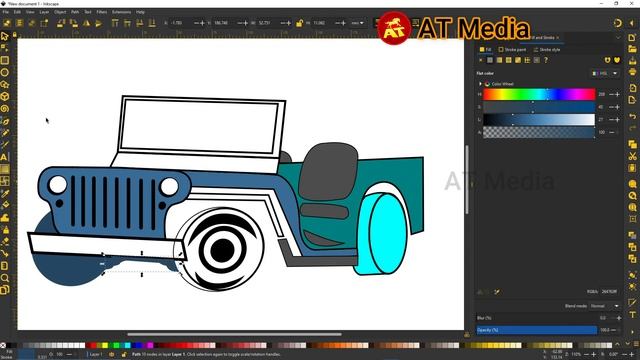Increase the Blur percentage with plus

[x=619, y=318]
